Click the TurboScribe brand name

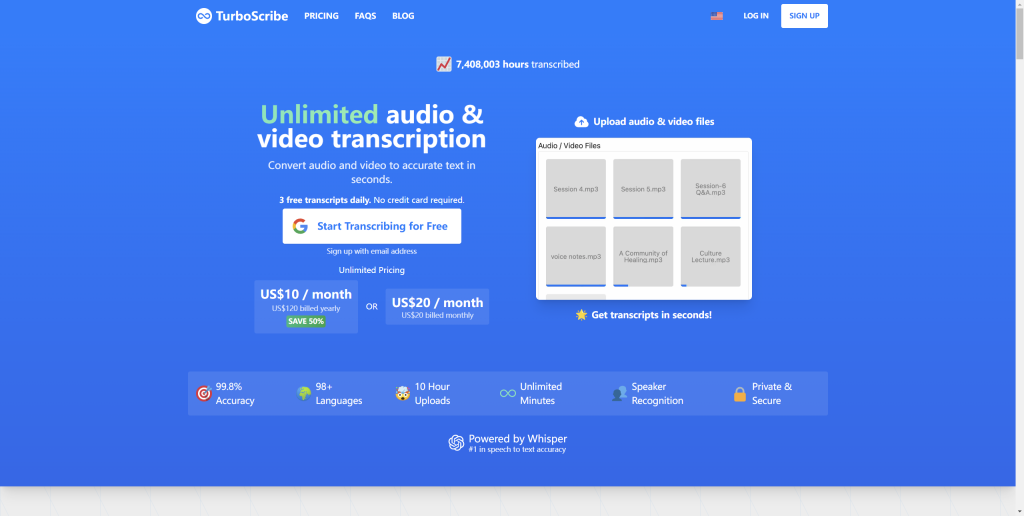[x=251, y=16]
